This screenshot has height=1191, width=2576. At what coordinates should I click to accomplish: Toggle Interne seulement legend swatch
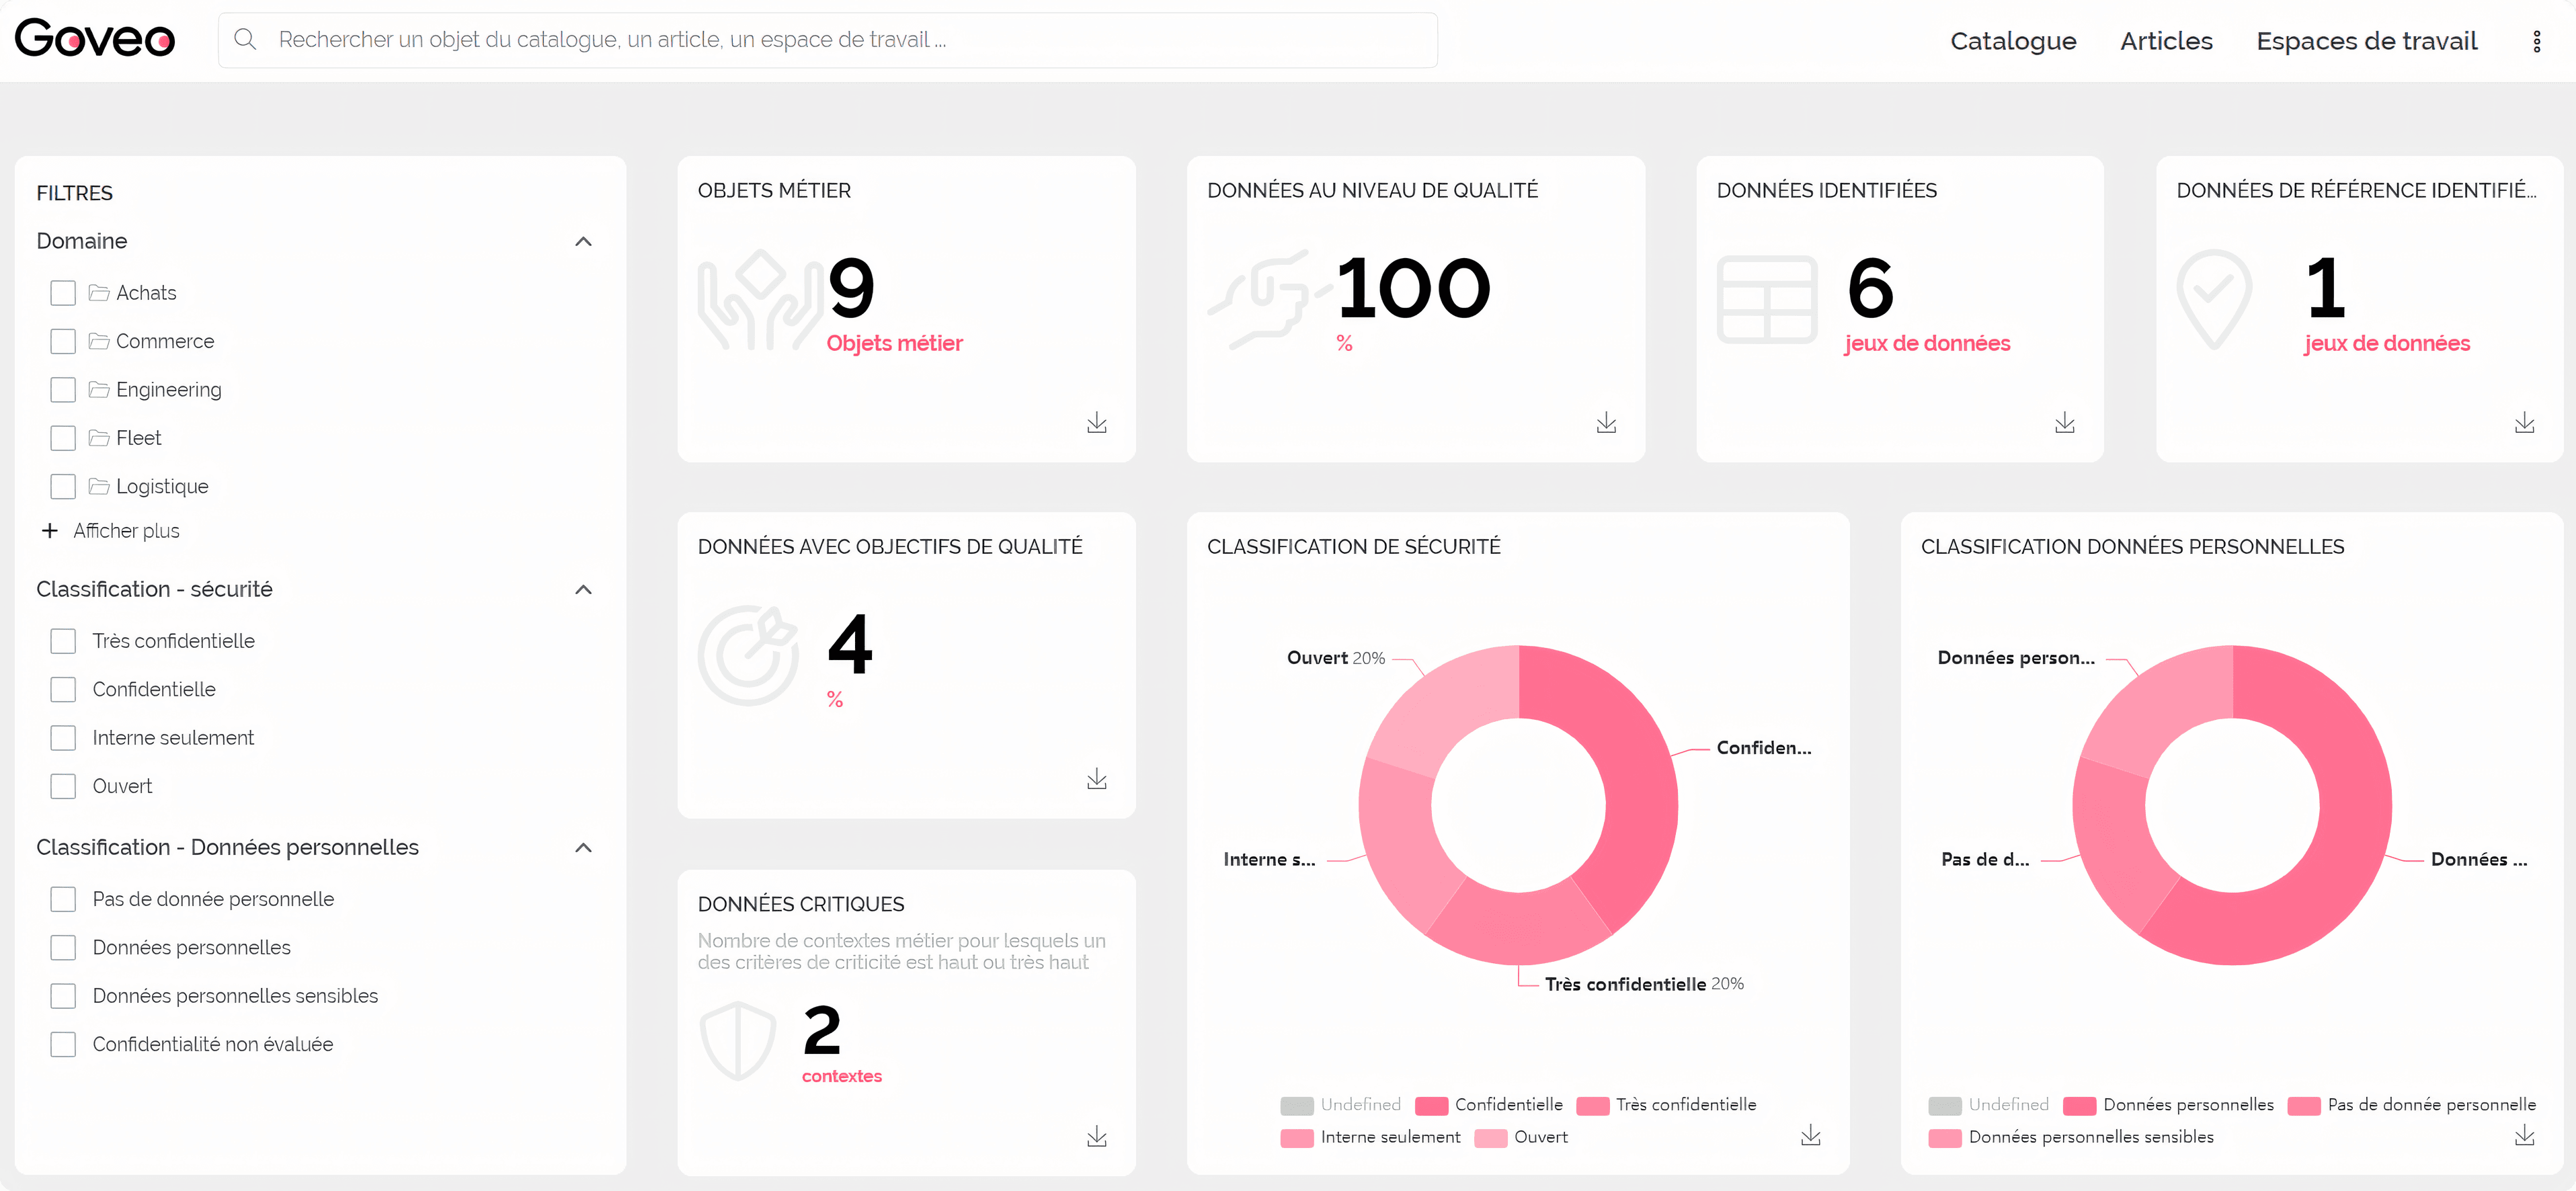click(x=1297, y=1138)
